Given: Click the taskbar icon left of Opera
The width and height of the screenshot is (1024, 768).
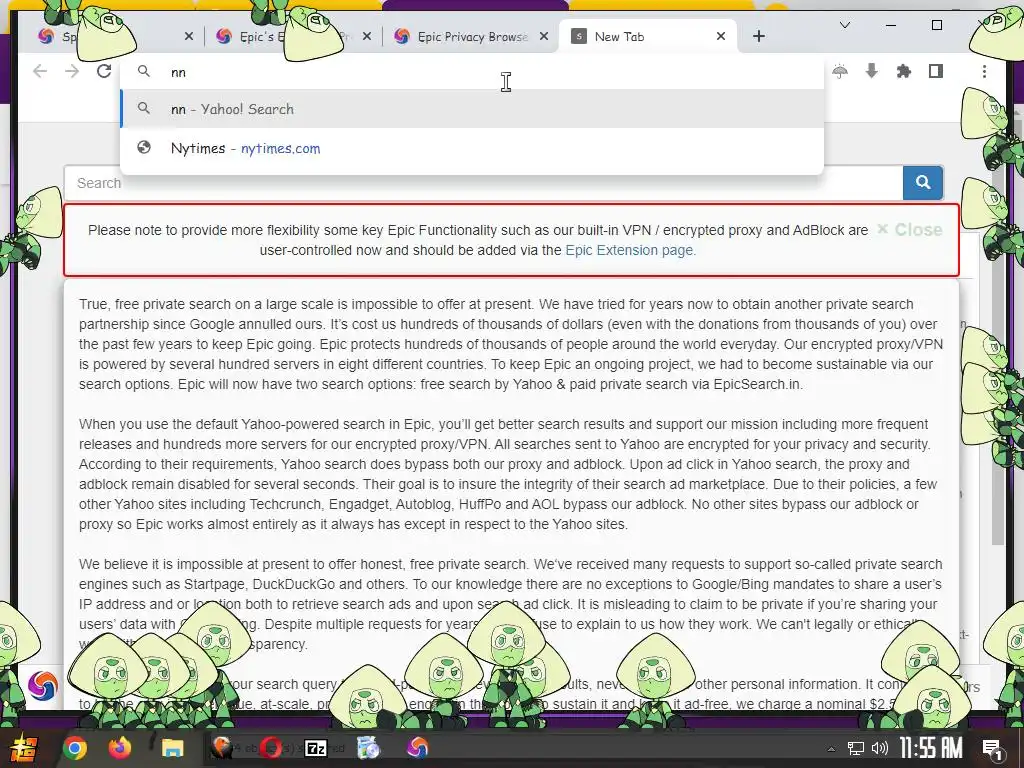Looking at the screenshot, I should click(222, 748).
